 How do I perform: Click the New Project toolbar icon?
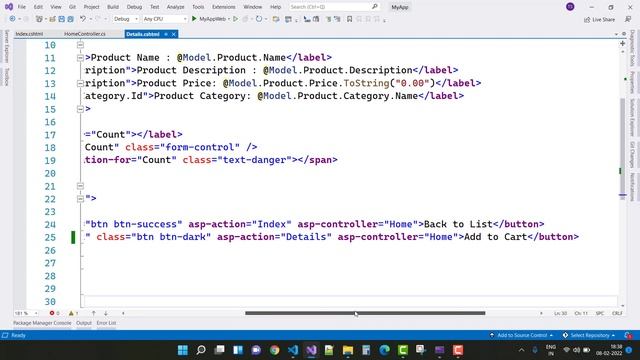(39, 19)
